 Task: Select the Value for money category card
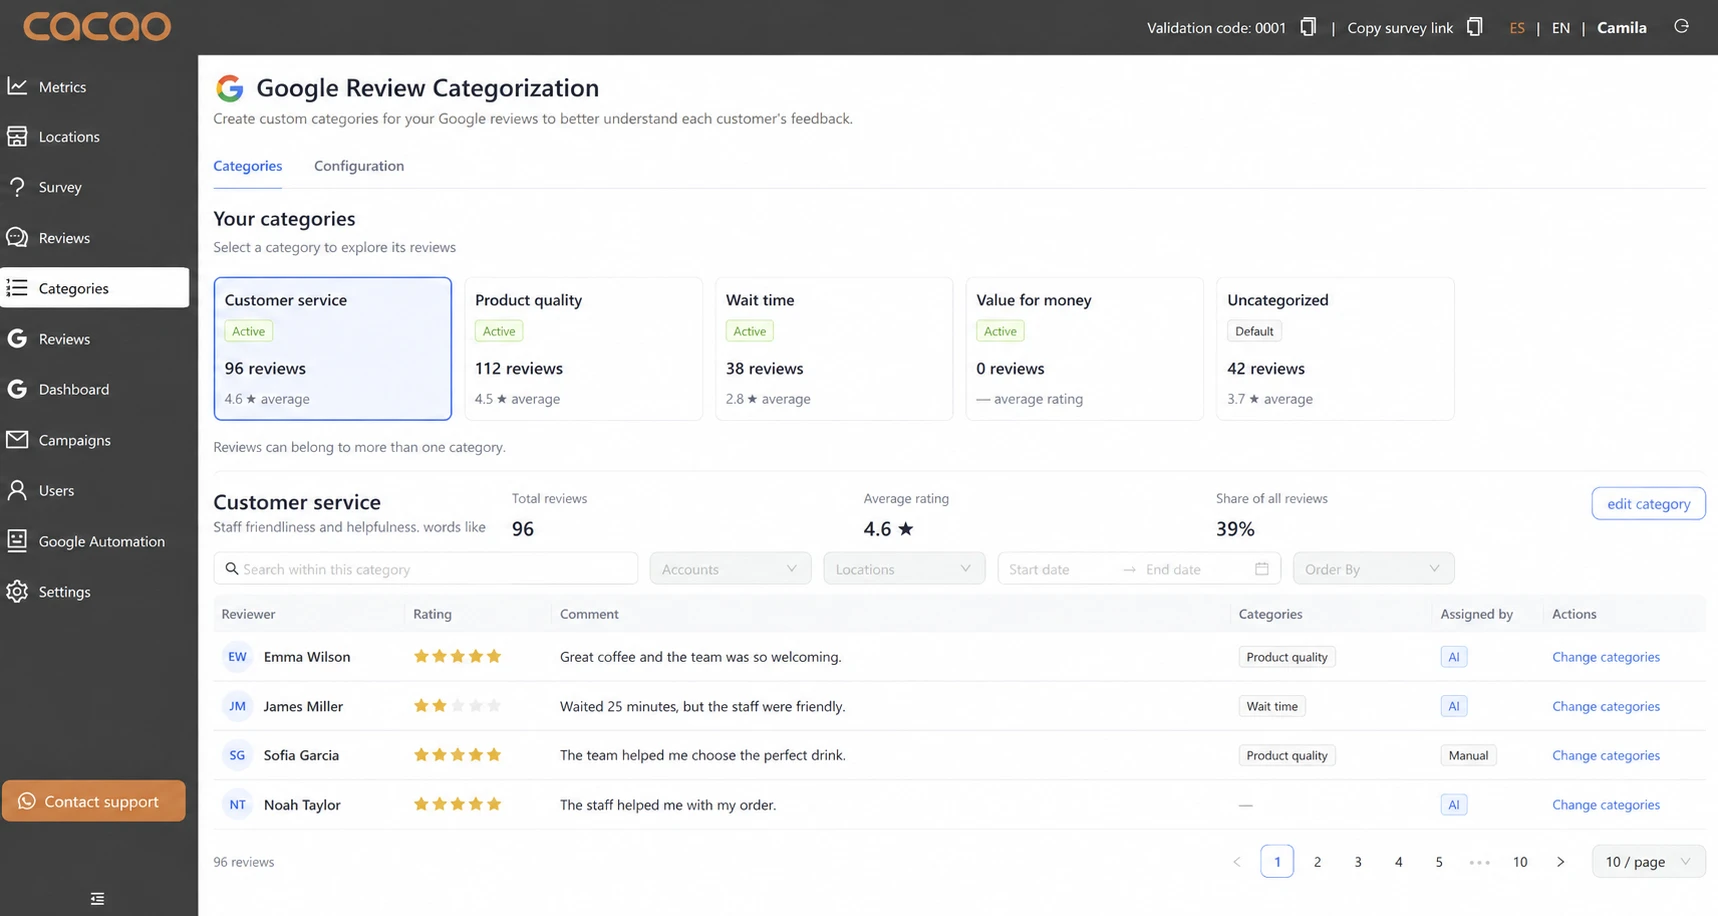[x=1085, y=348]
